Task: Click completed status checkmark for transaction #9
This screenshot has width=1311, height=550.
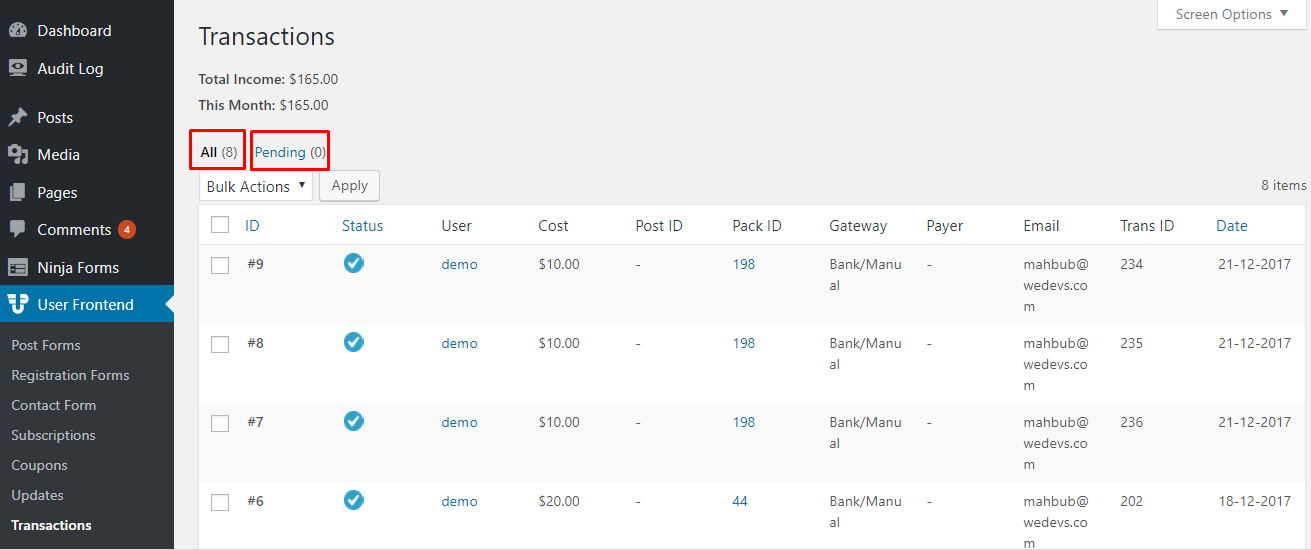Action: [x=353, y=263]
